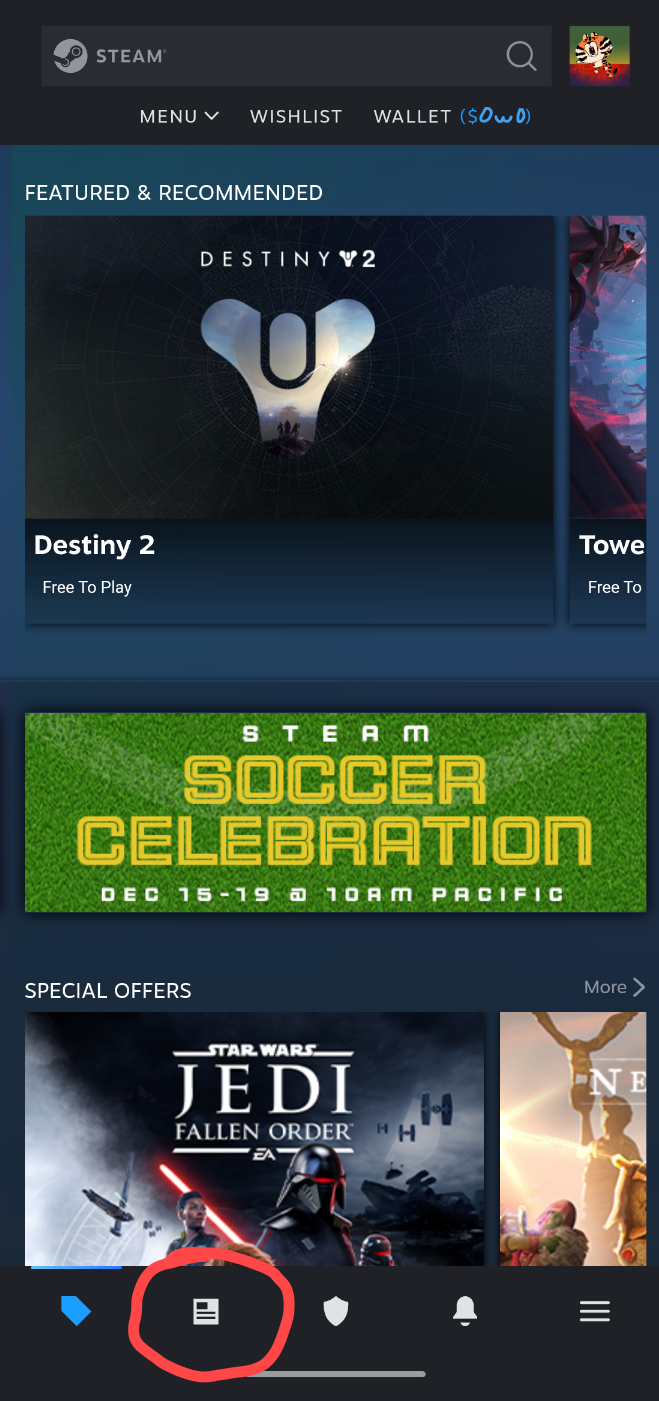The width and height of the screenshot is (659, 1401).
Task: Open the second special offer thumbnail
Action: tap(573, 1139)
